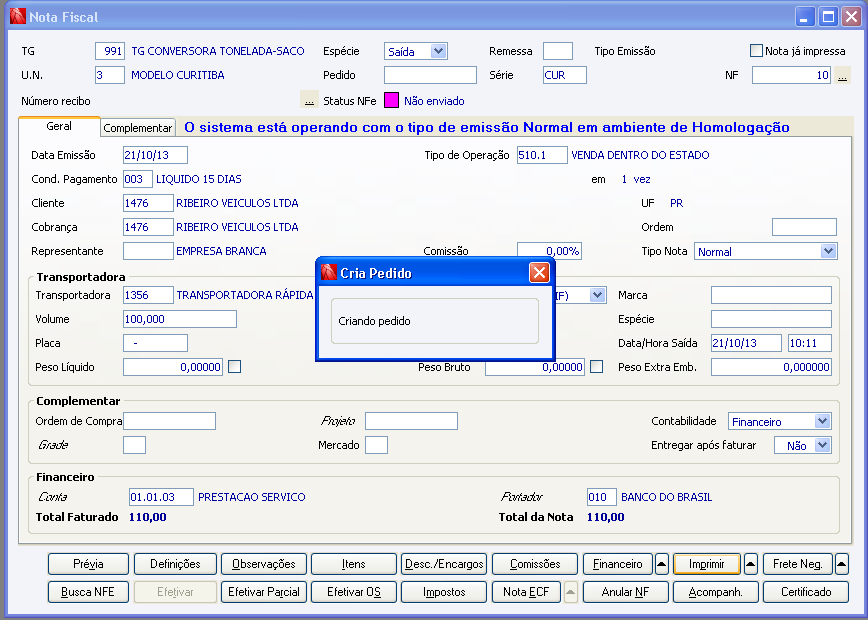Click the Cria Pedido dialog app icon
This screenshot has height=620, width=868.
[x=329, y=272]
